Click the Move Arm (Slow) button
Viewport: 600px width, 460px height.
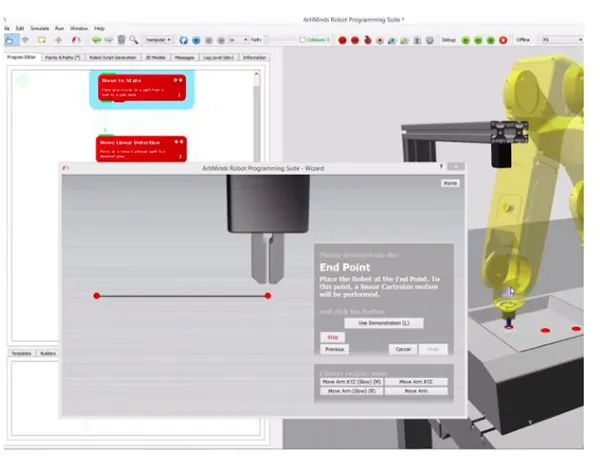pos(352,391)
